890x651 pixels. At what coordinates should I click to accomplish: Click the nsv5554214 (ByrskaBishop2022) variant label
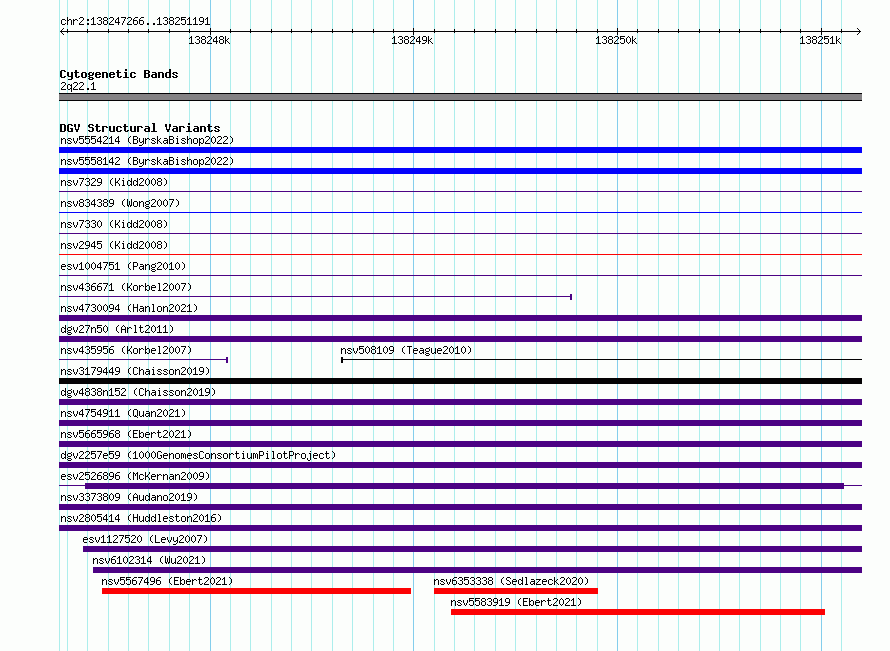tap(147, 140)
